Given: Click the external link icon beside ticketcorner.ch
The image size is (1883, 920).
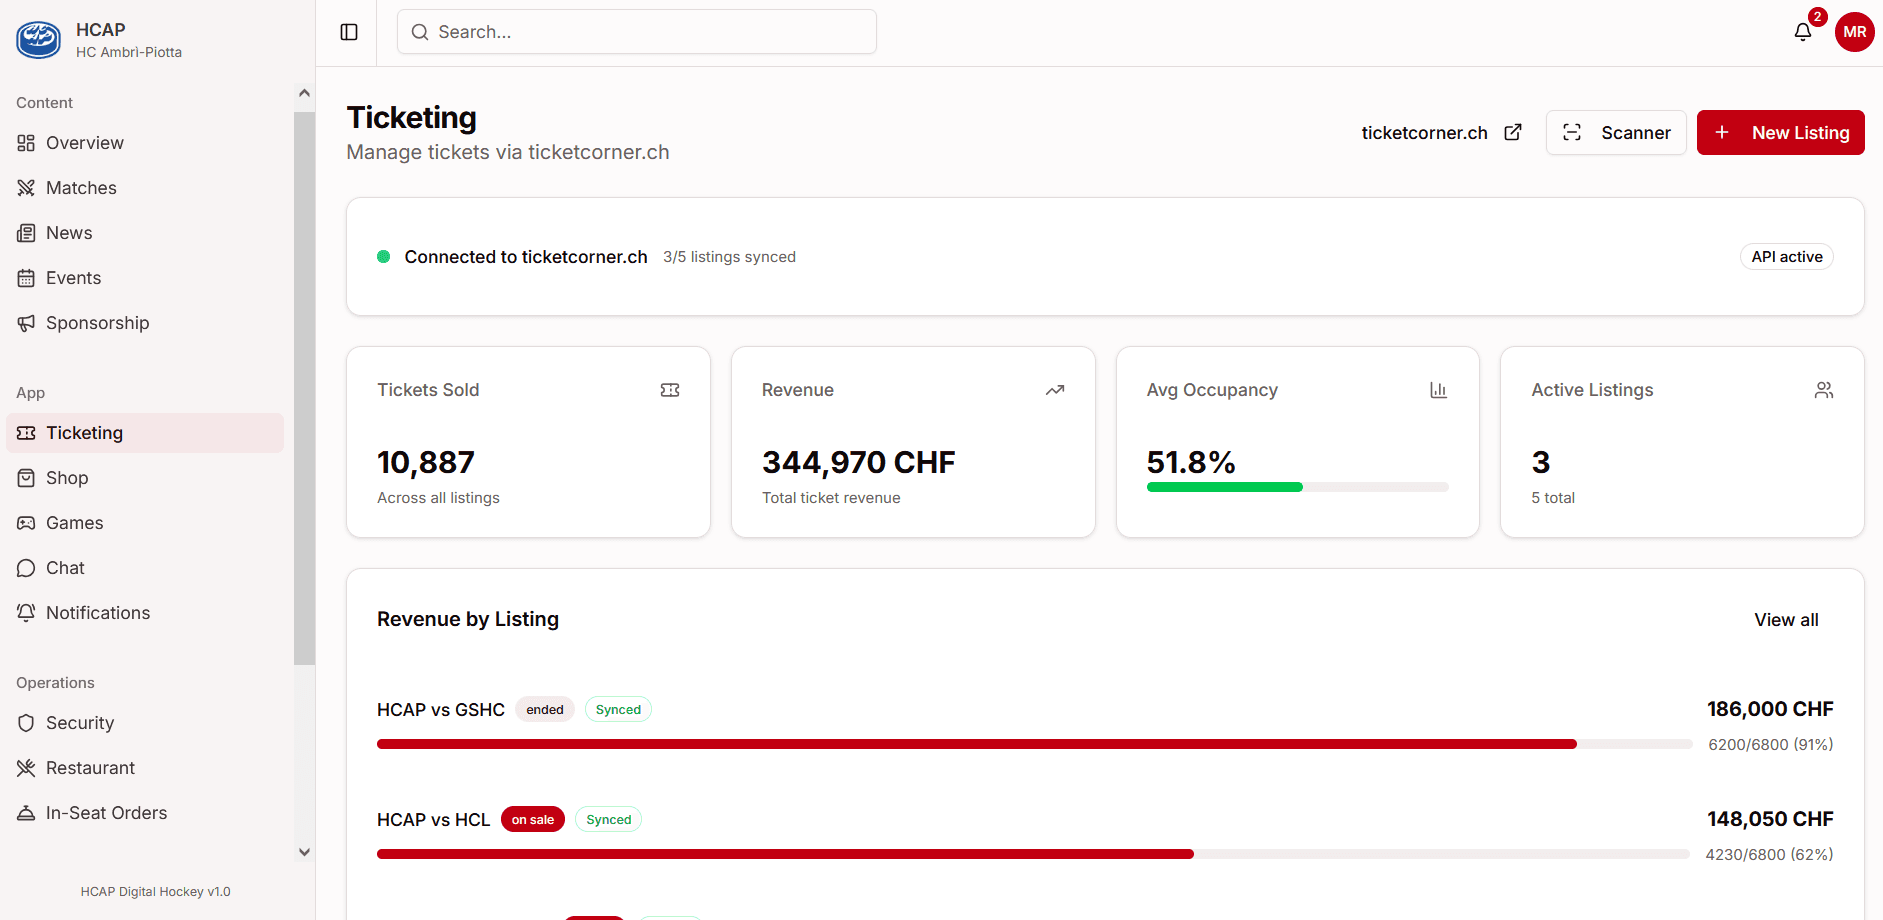Looking at the screenshot, I should [1513, 132].
